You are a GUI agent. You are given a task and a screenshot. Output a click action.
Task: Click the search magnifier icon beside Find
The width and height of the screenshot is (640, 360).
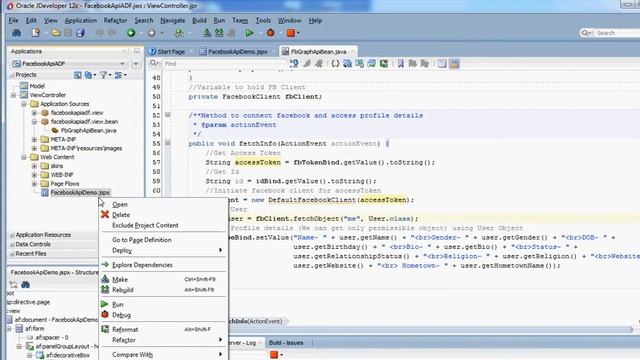154,63
